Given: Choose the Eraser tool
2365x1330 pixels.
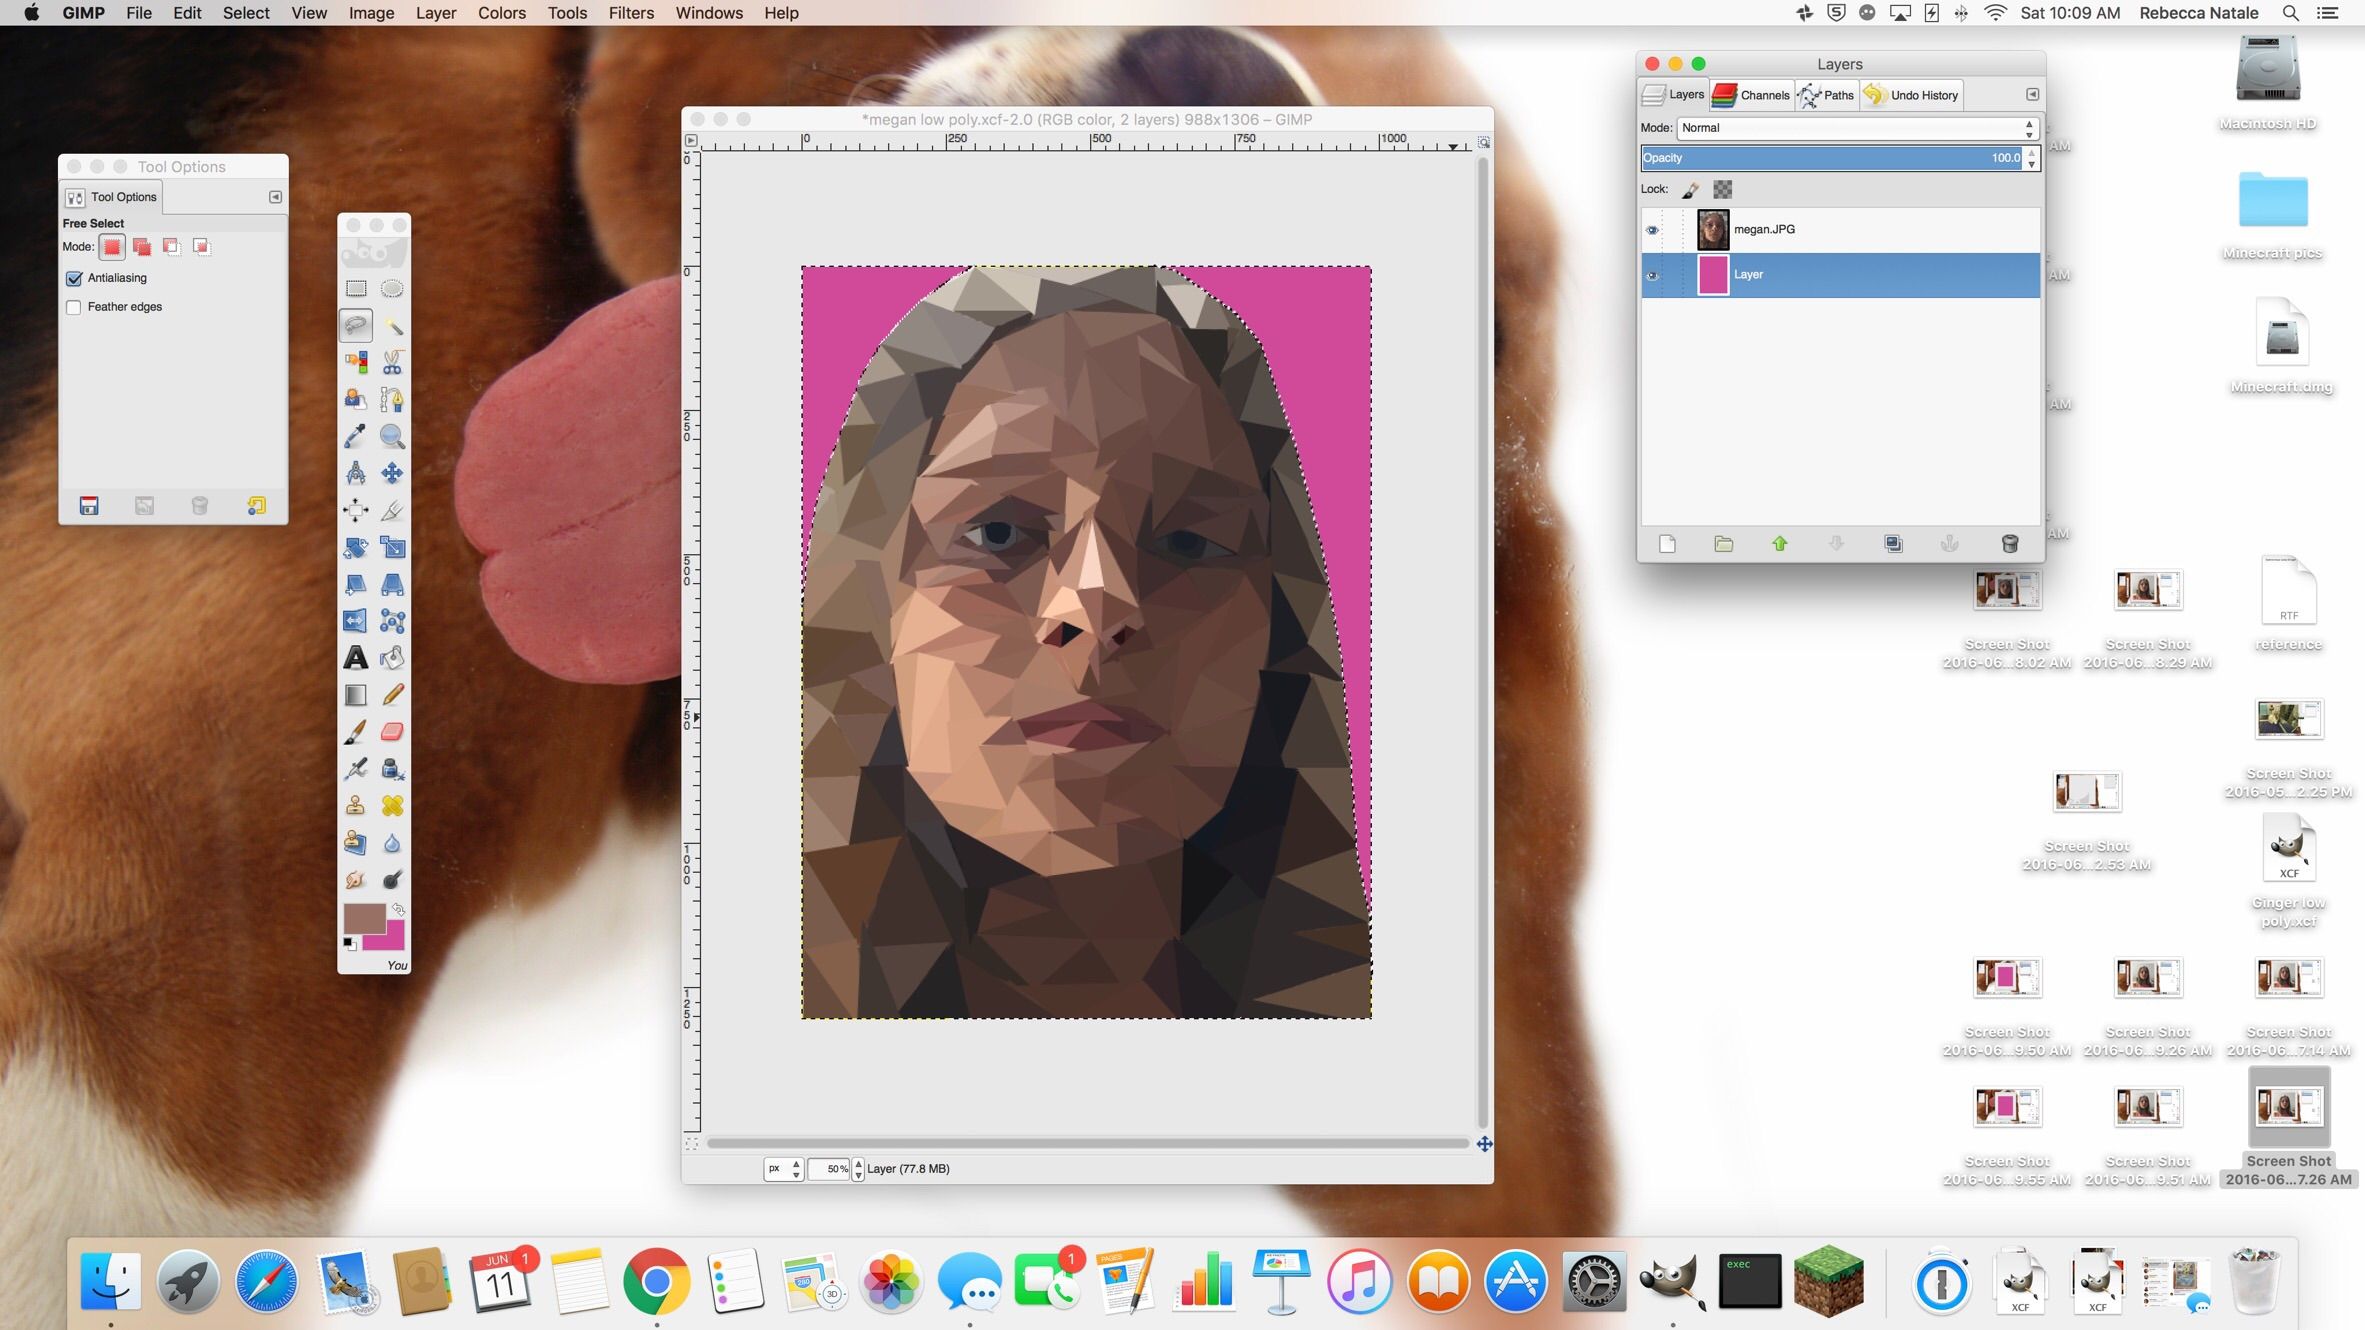Looking at the screenshot, I should [x=392, y=731].
